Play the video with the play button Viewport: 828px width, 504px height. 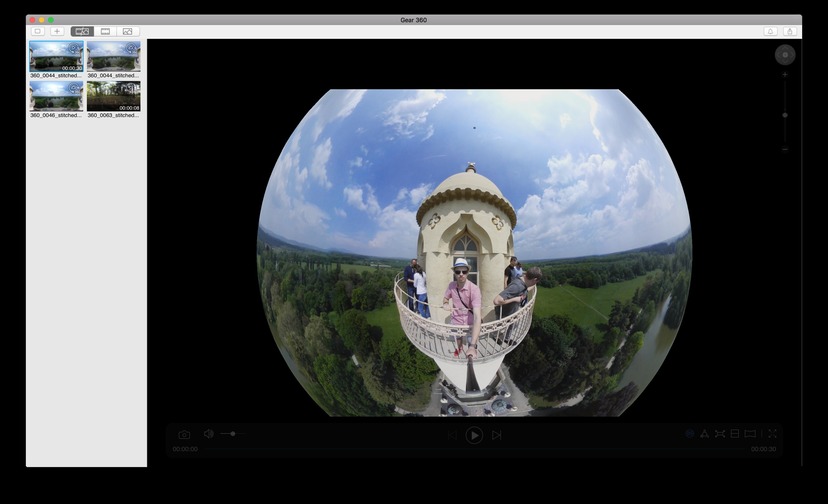point(474,435)
